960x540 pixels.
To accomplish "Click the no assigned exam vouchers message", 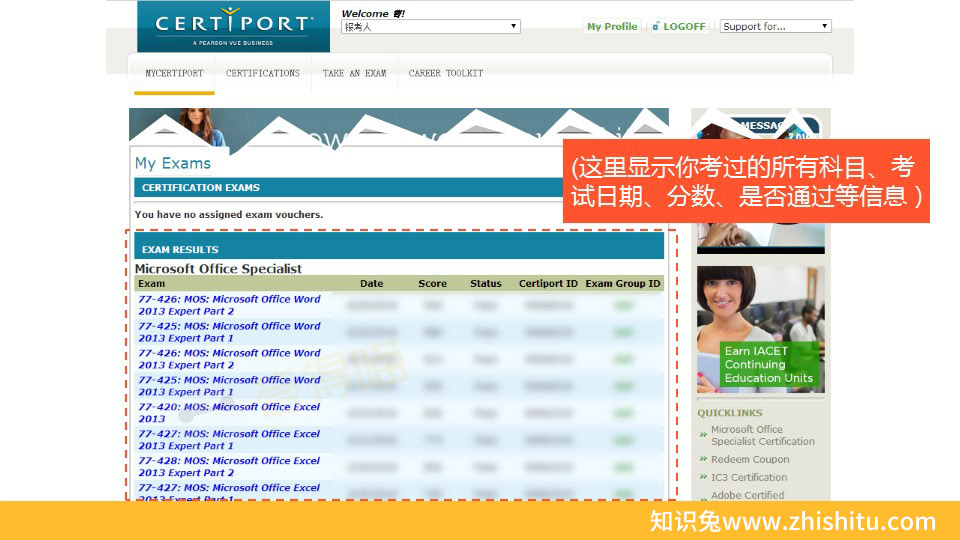I will pos(229,214).
